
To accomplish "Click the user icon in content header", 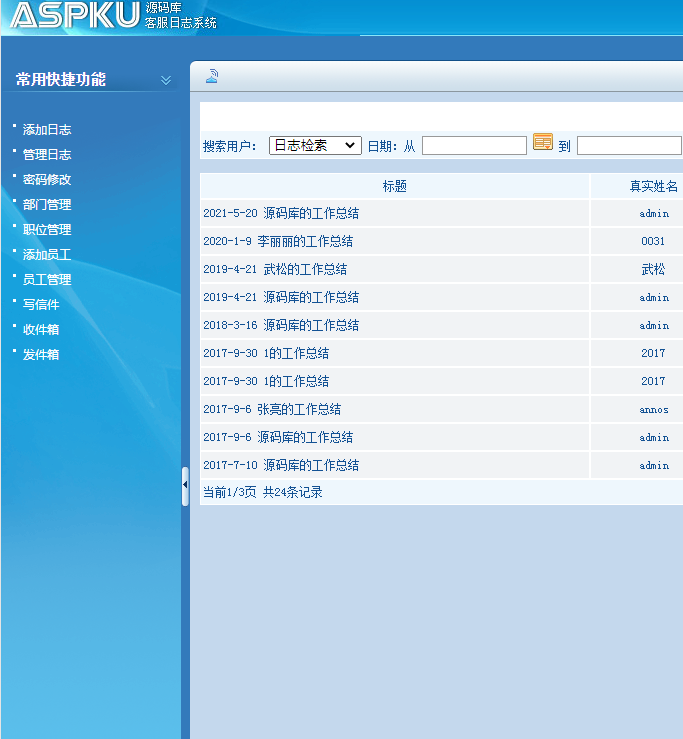I will pos(212,76).
